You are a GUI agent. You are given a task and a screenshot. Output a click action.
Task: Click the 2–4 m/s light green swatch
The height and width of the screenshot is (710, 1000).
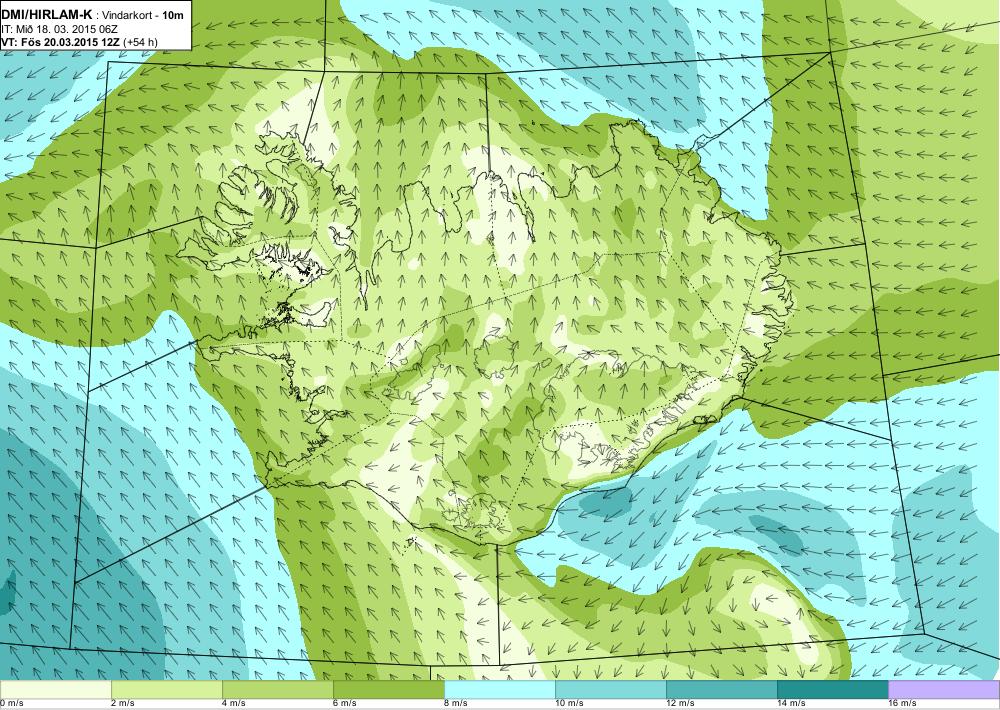[x=167, y=690]
